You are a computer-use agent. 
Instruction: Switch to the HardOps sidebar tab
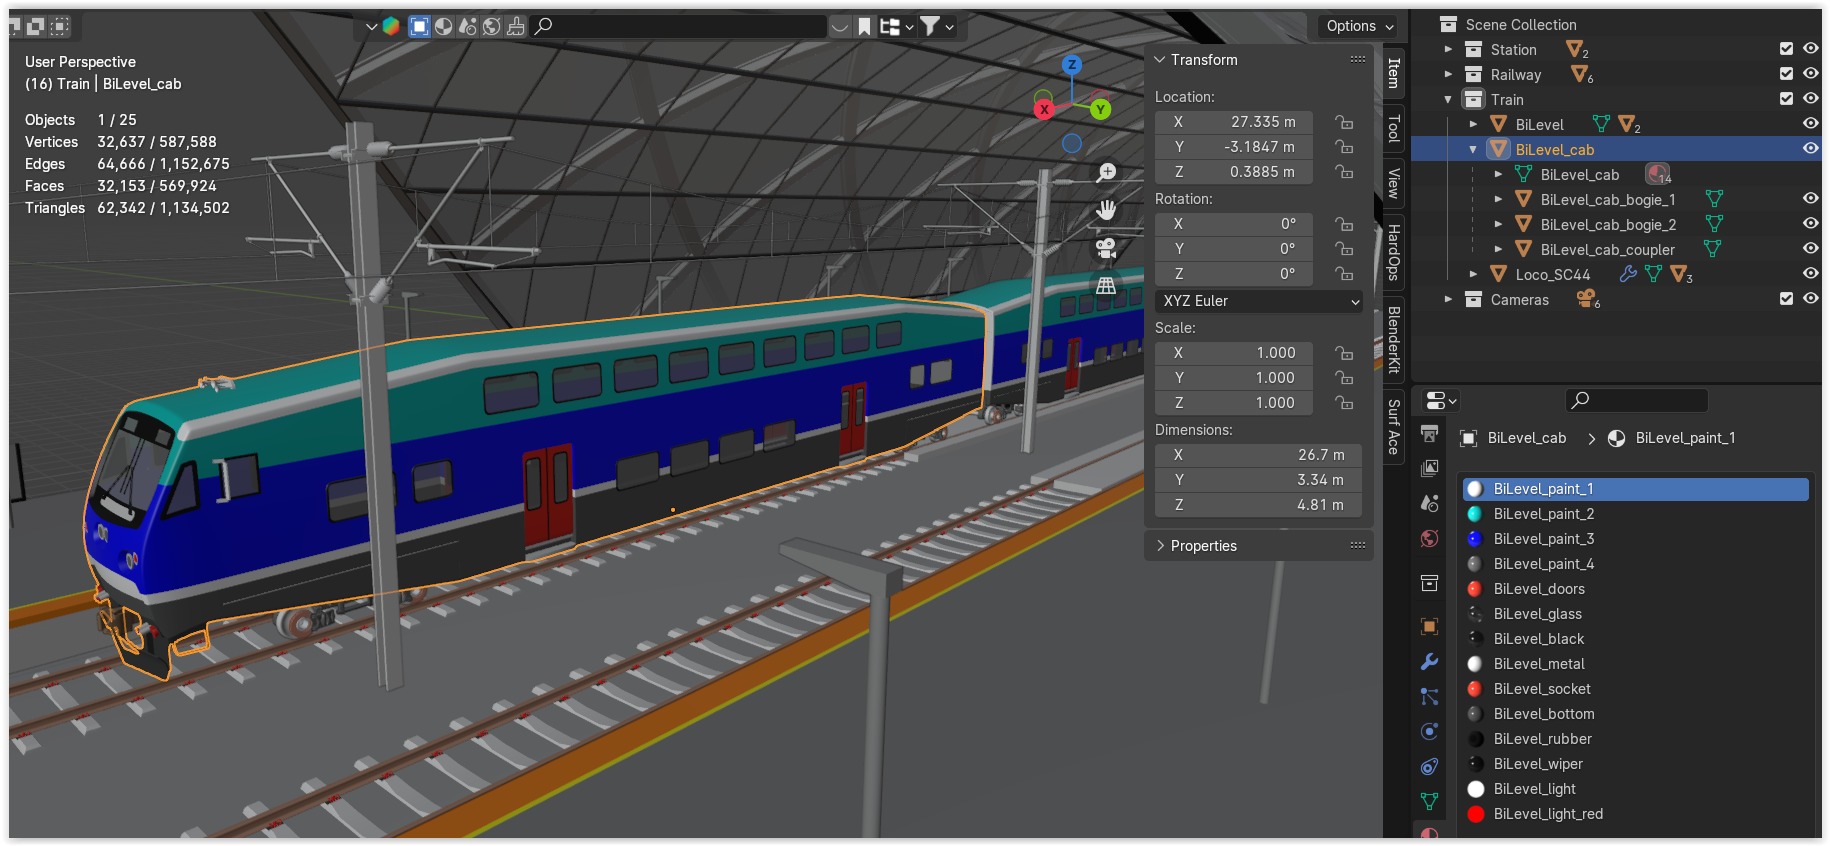pyautogui.click(x=1394, y=252)
